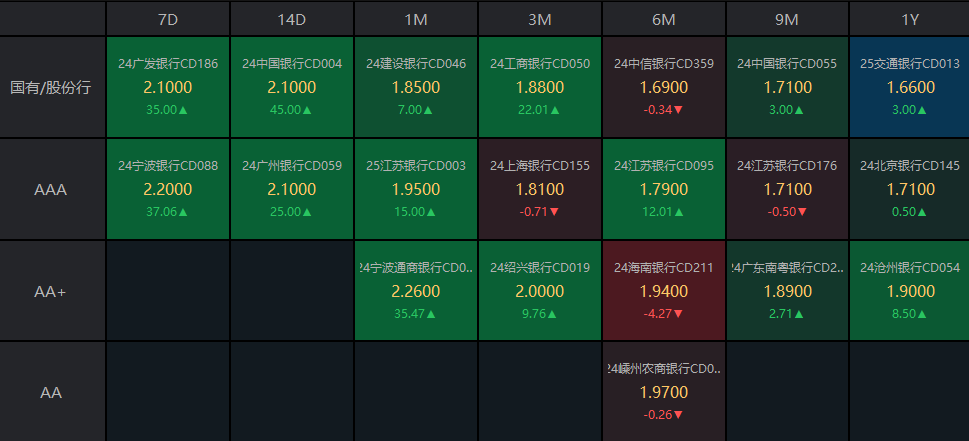Click the down arrow beside -0.26 in the AA row

click(x=678, y=416)
